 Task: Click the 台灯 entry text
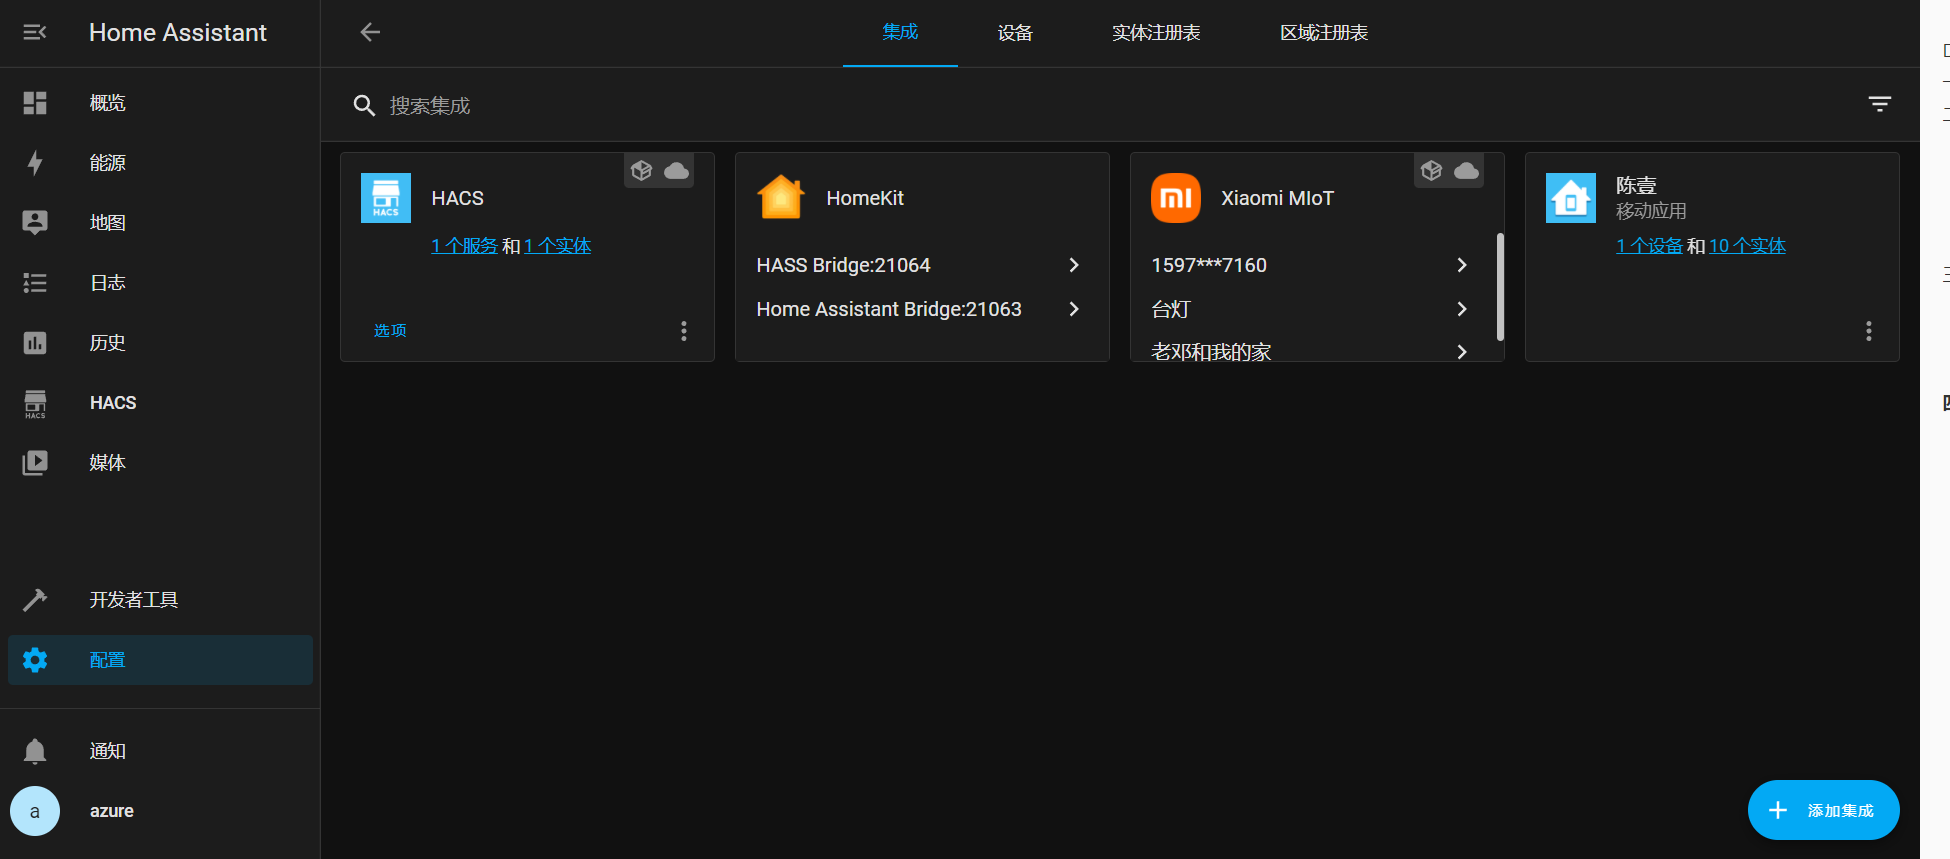click(1171, 309)
